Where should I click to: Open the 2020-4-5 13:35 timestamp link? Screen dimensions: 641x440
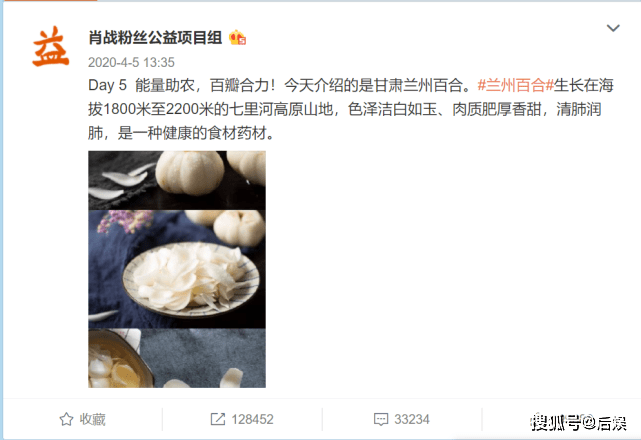(x=131, y=62)
